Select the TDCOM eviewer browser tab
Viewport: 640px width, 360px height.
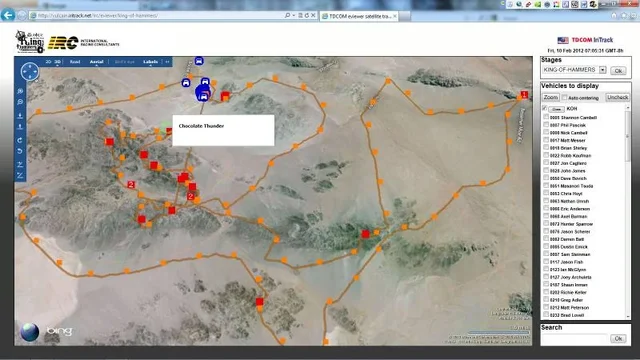[359, 16]
